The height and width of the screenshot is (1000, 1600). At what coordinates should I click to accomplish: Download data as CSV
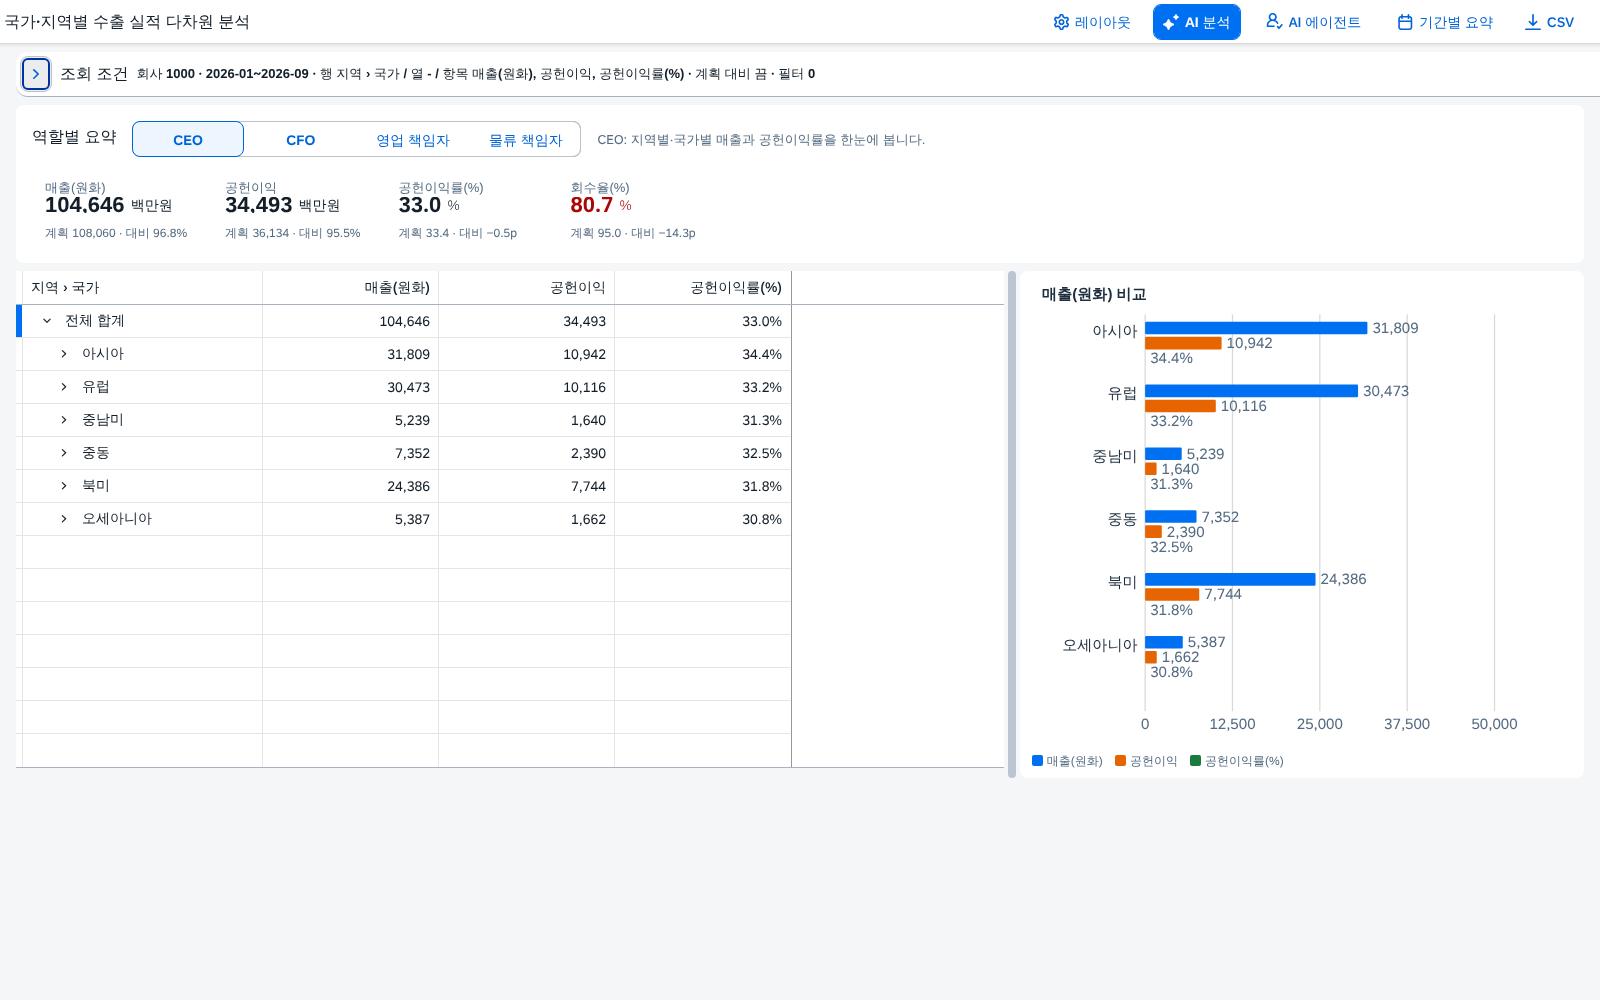click(1549, 22)
